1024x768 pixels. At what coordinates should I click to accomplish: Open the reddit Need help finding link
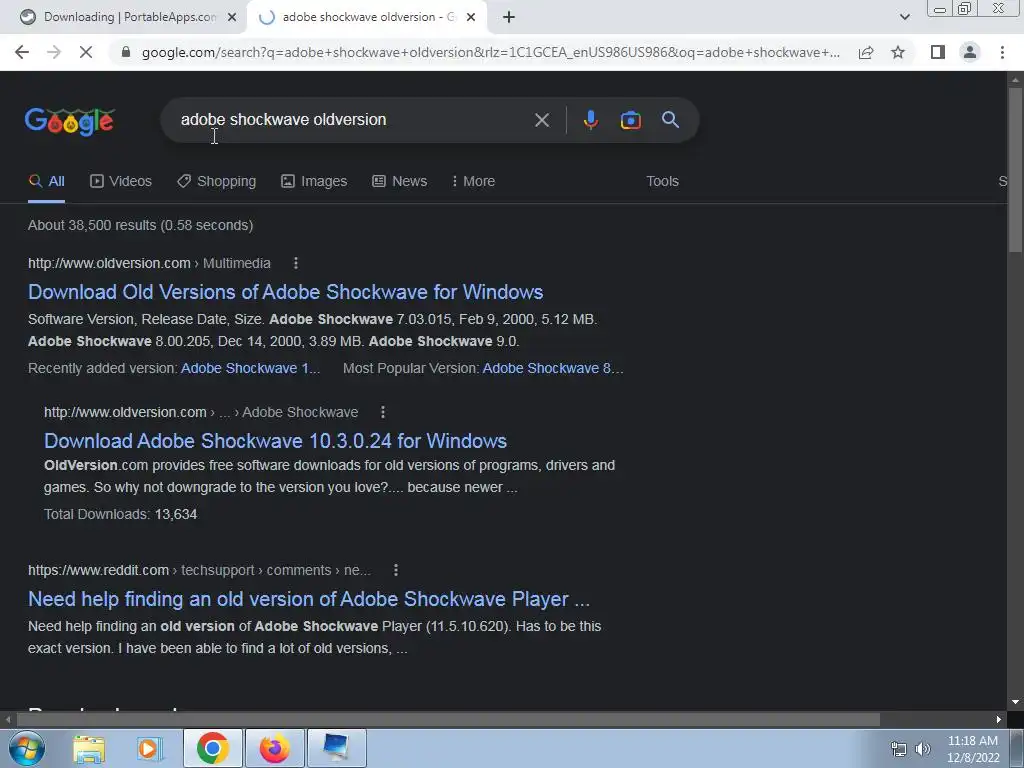(309, 599)
